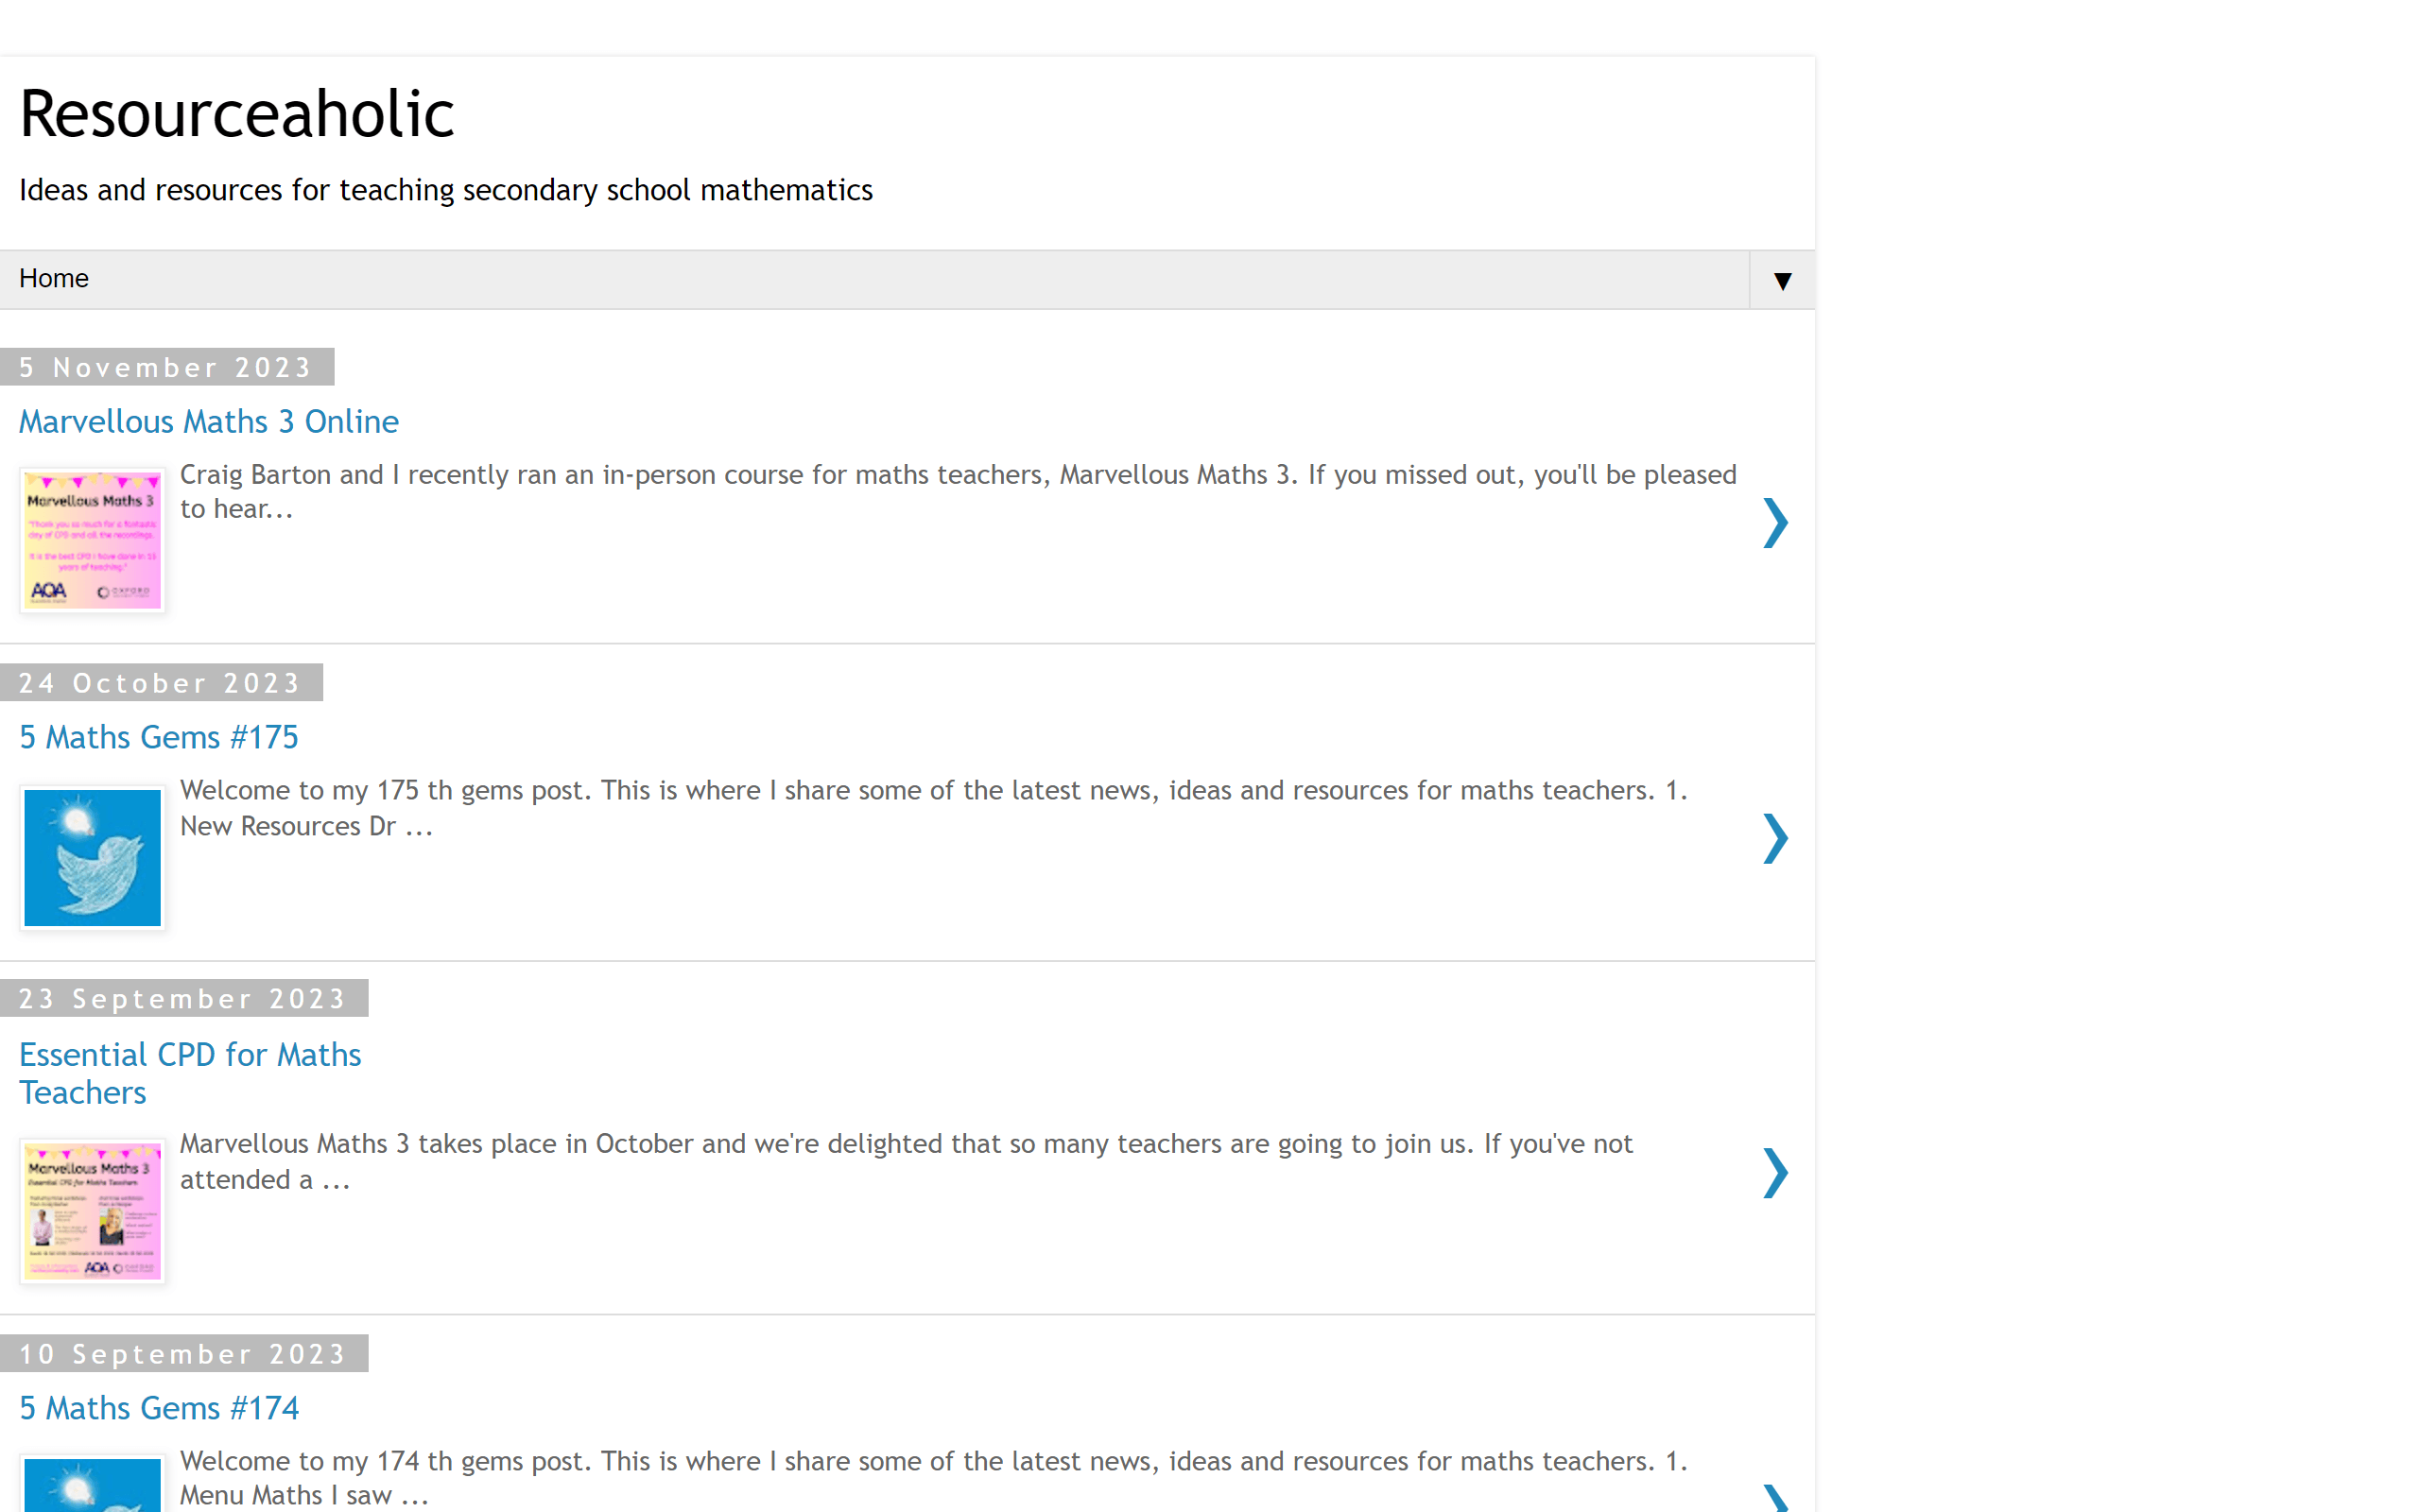Click the Craig Barton post excerpt text
The width and height of the screenshot is (2420, 1512).
(x=957, y=491)
